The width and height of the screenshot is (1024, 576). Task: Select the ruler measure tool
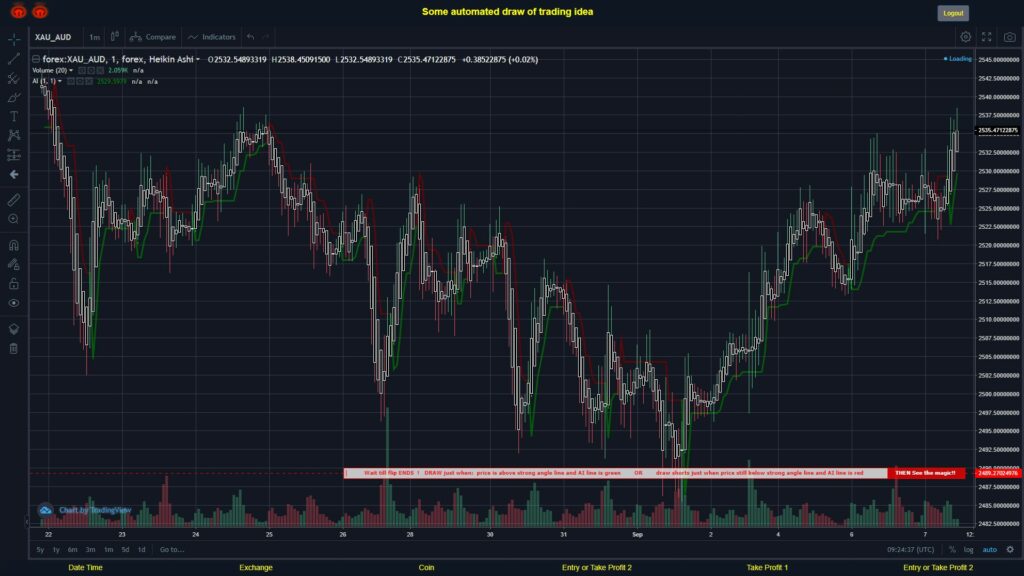click(14, 200)
